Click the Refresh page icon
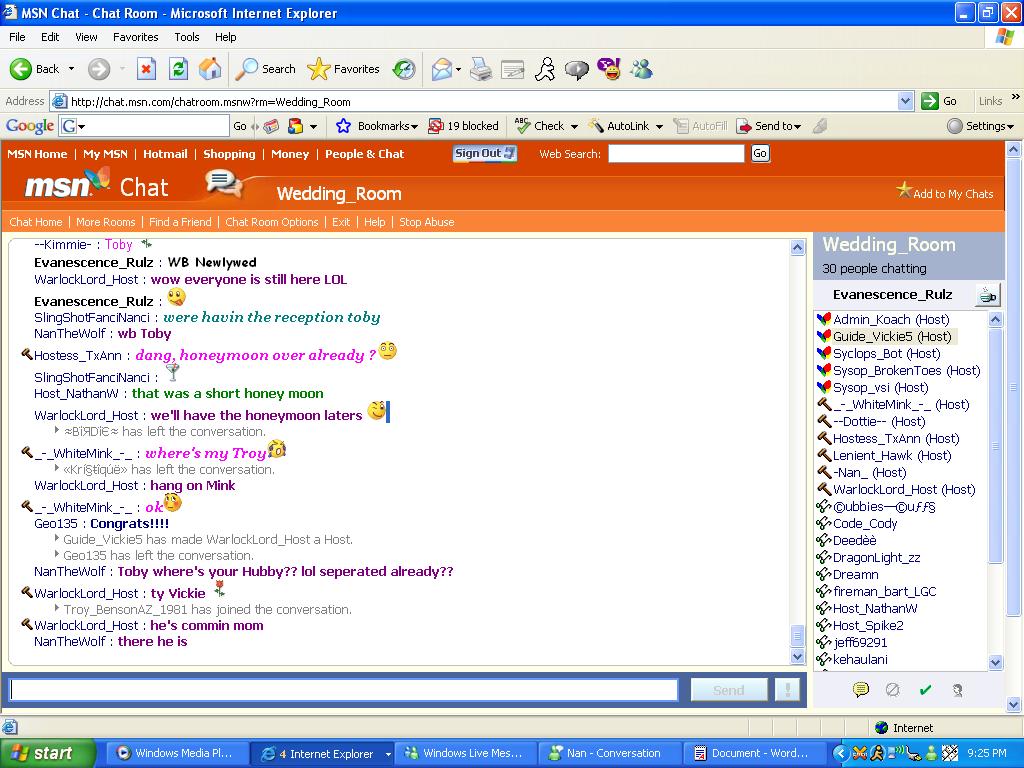 coord(178,69)
